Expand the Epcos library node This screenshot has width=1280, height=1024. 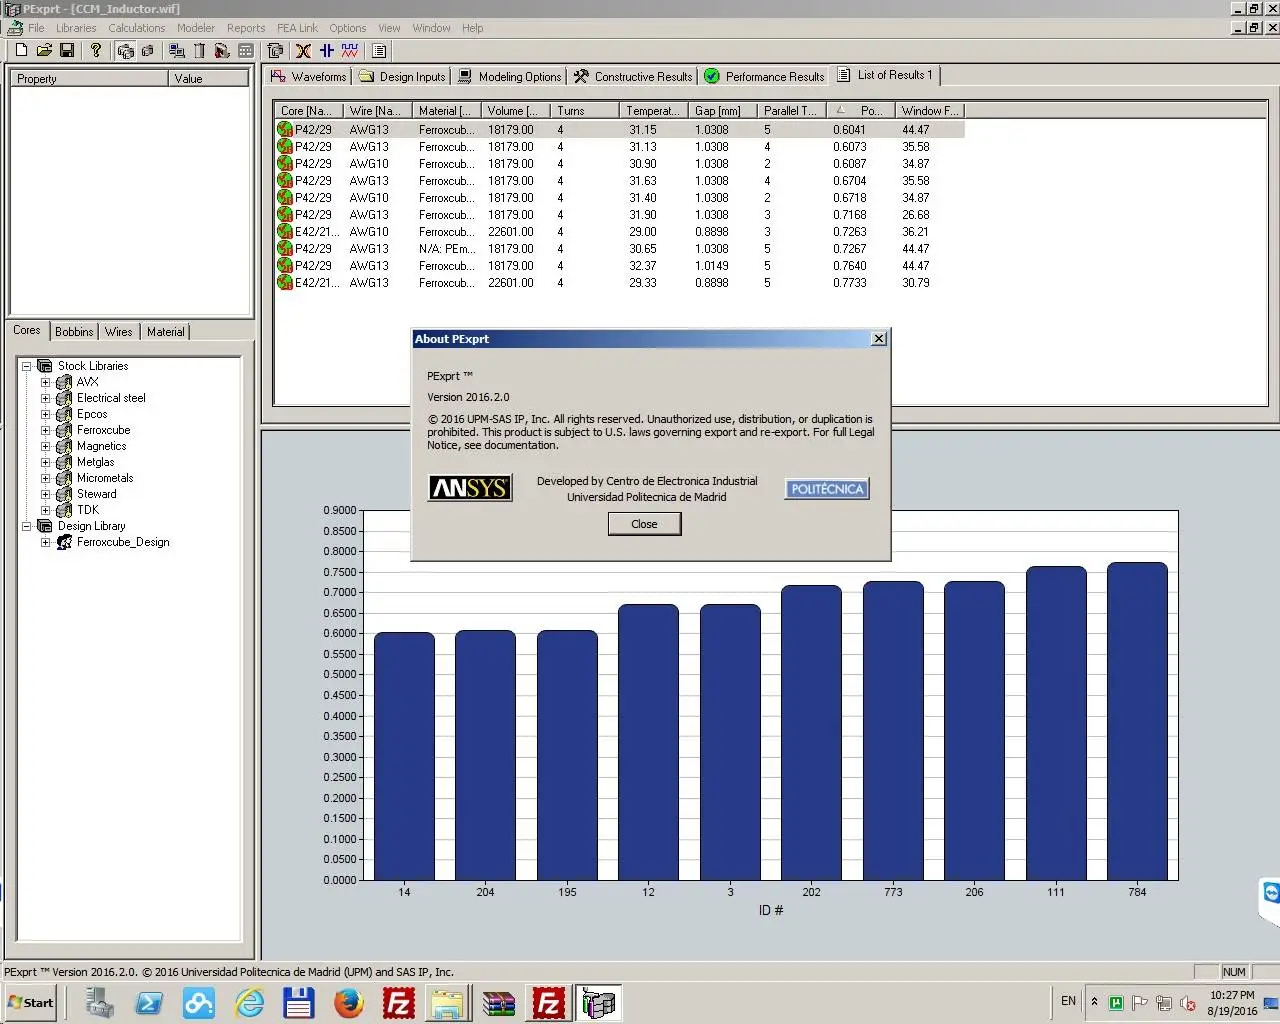coord(45,414)
